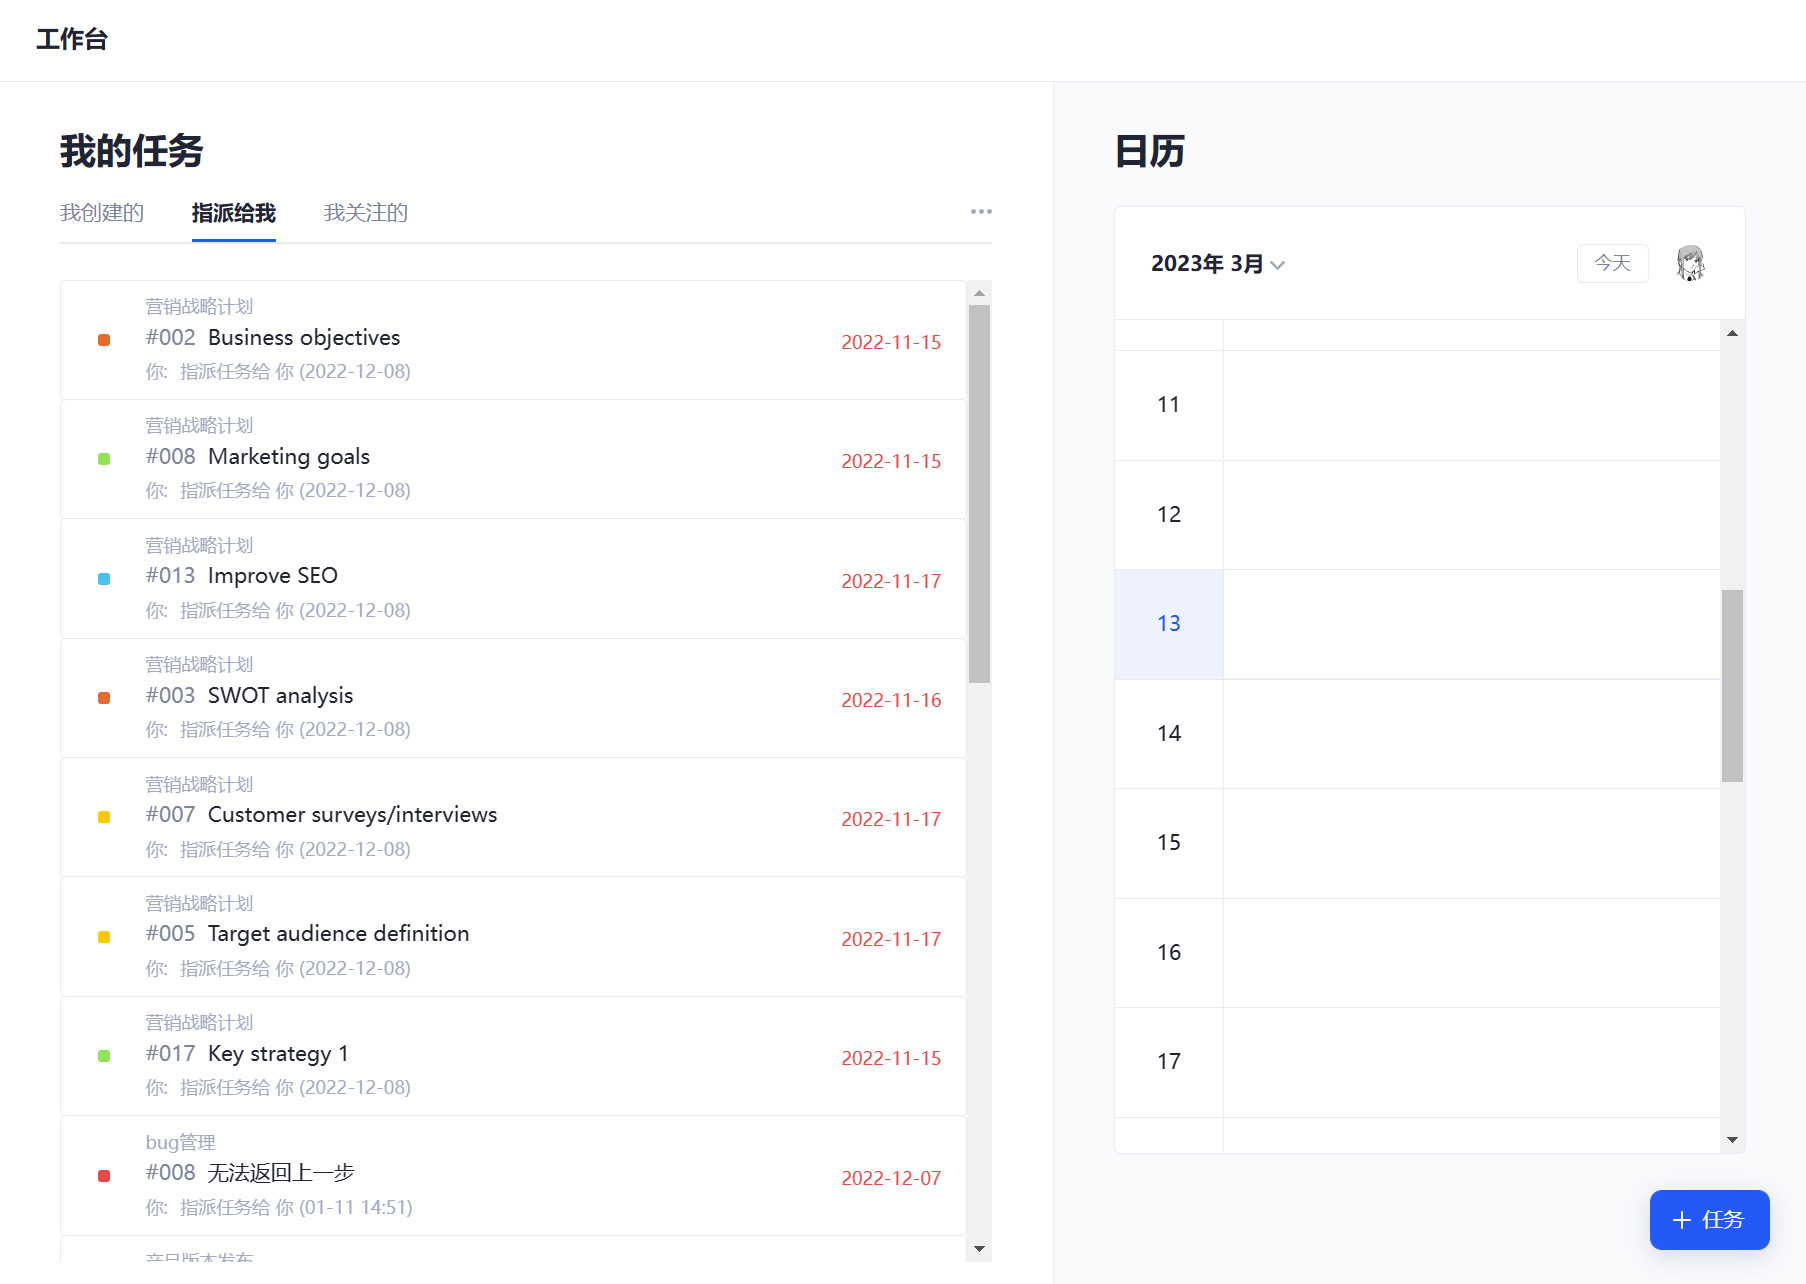The image size is (1806, 1284).
Task: Switch to the 我创建的 tab
Action: pyautogui.click(x=102, y=213)
